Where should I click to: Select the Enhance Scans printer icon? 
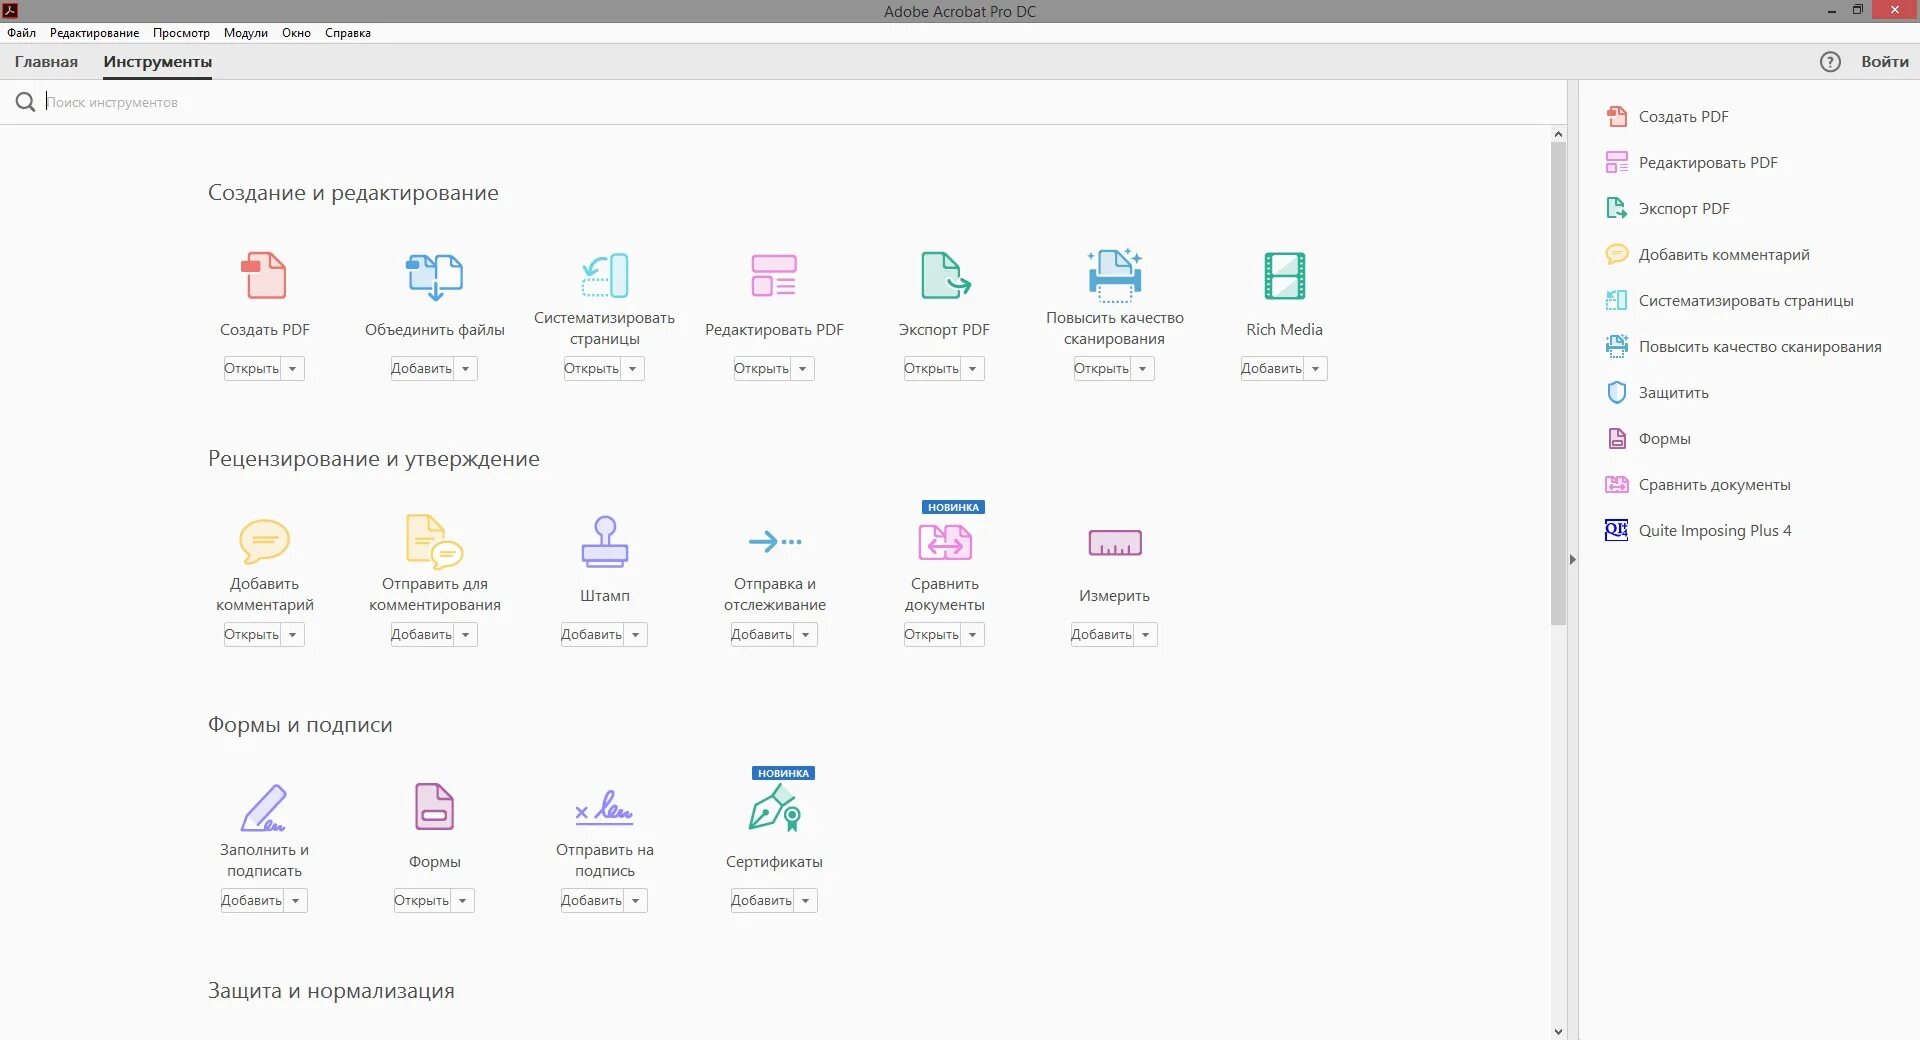click(x=1115, y=275)
